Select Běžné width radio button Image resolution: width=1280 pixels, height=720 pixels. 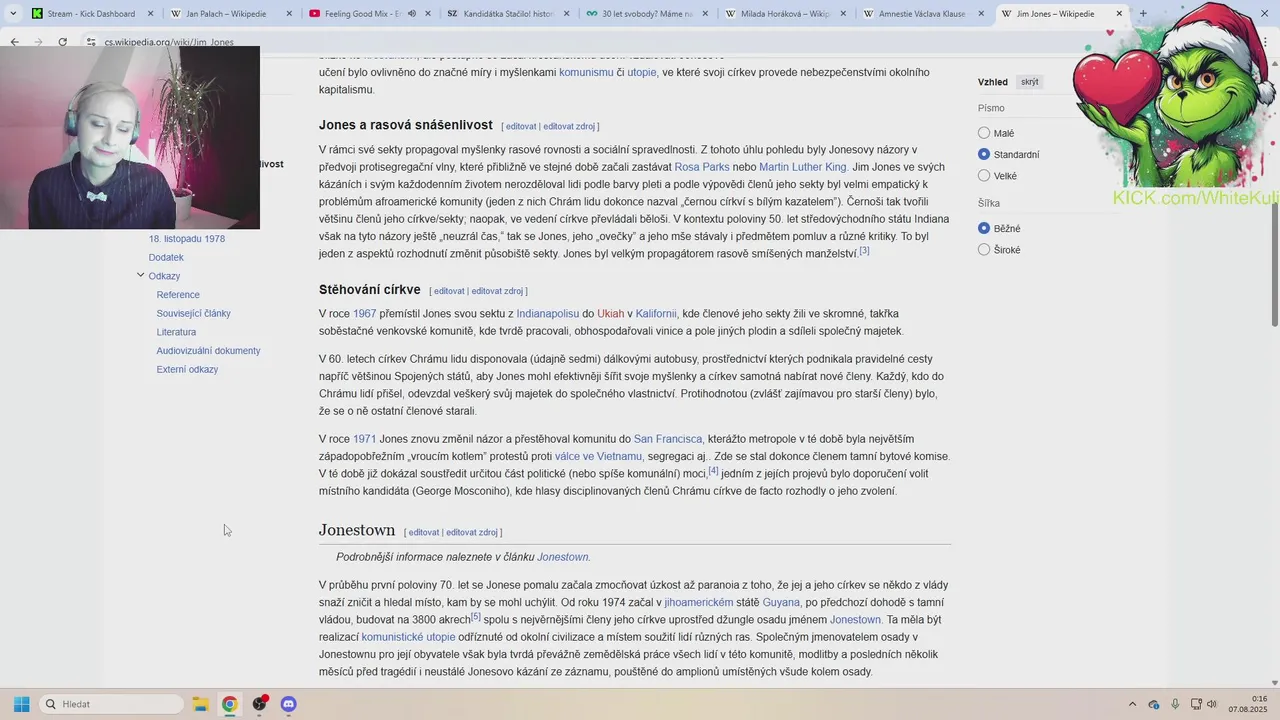tap(984, 228)
